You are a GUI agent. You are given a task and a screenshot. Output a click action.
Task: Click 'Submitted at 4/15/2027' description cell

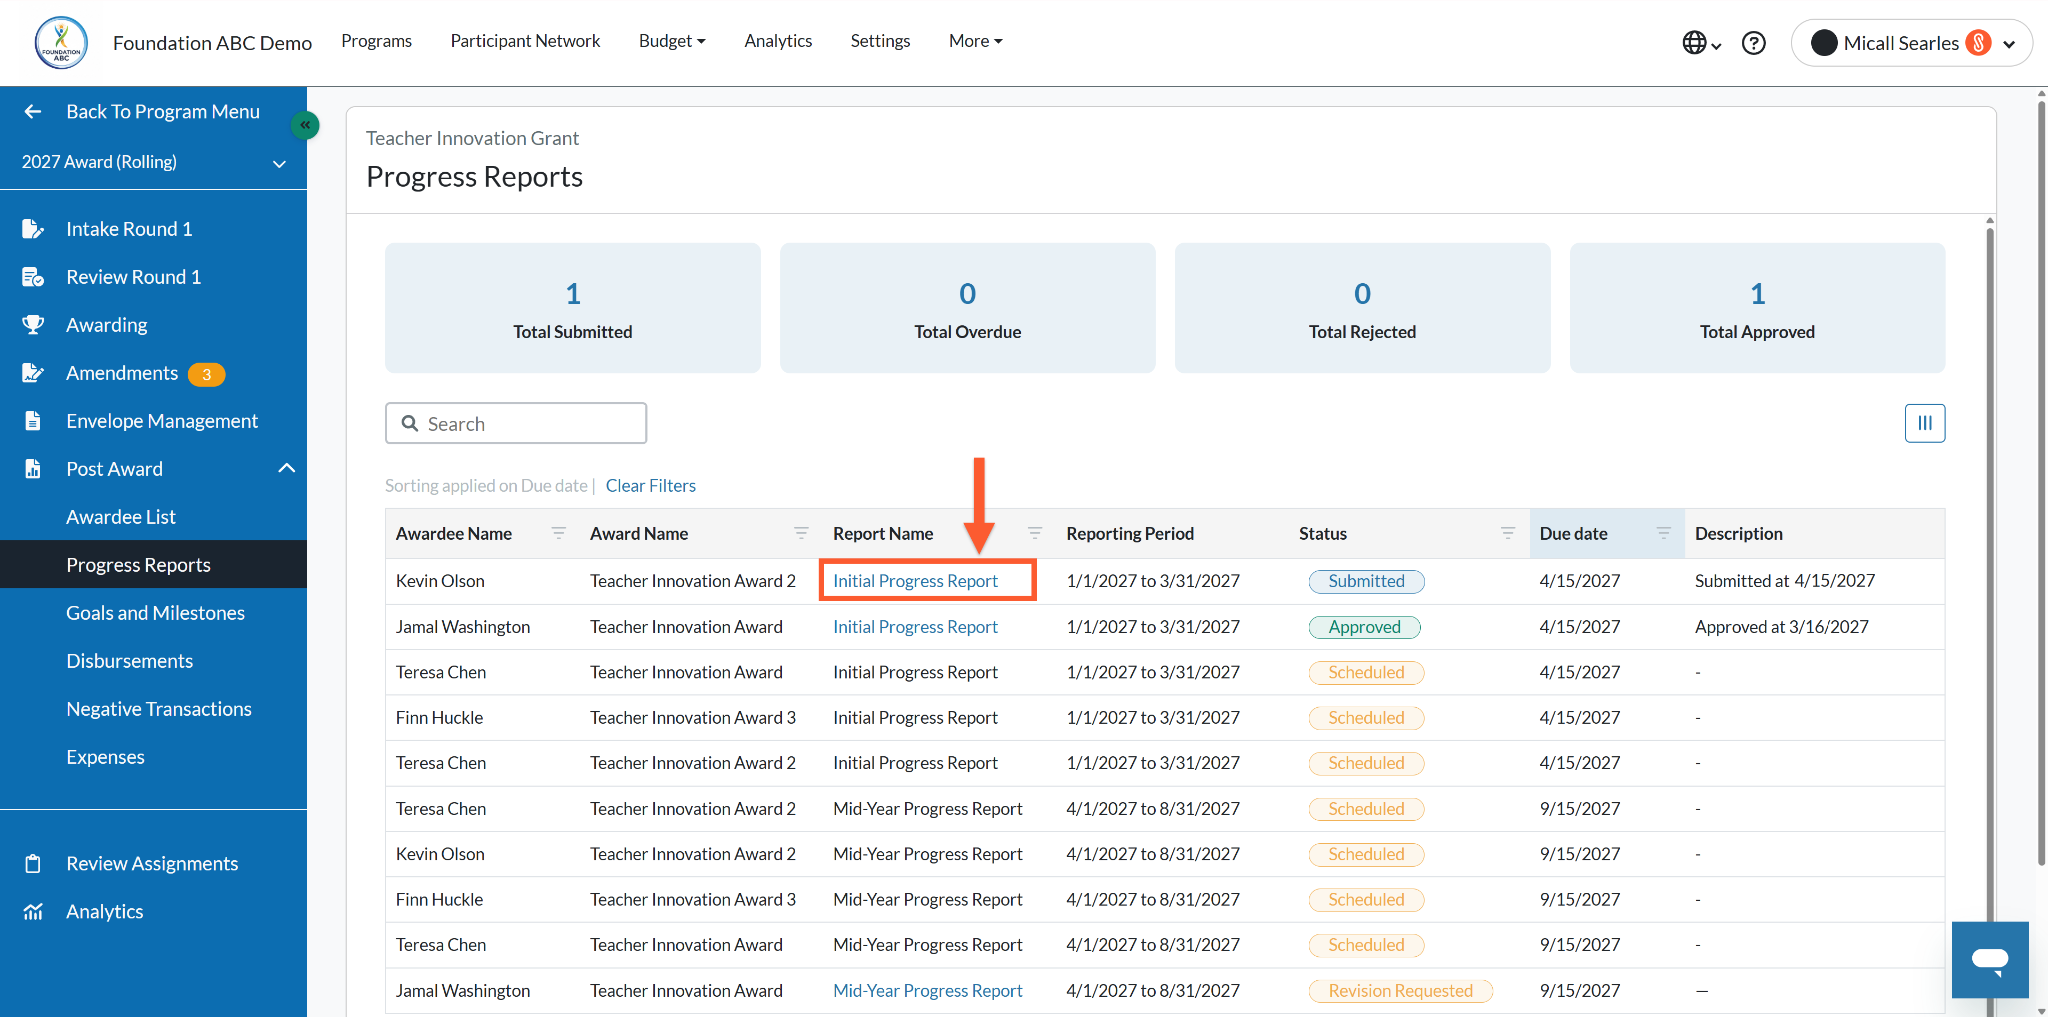1785,581
